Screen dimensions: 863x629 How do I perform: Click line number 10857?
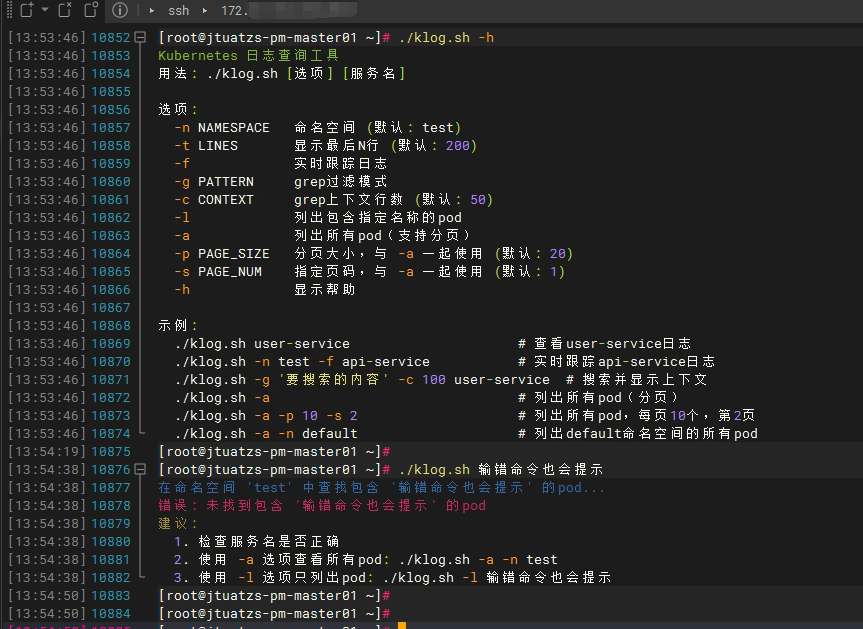coord(111,128)
